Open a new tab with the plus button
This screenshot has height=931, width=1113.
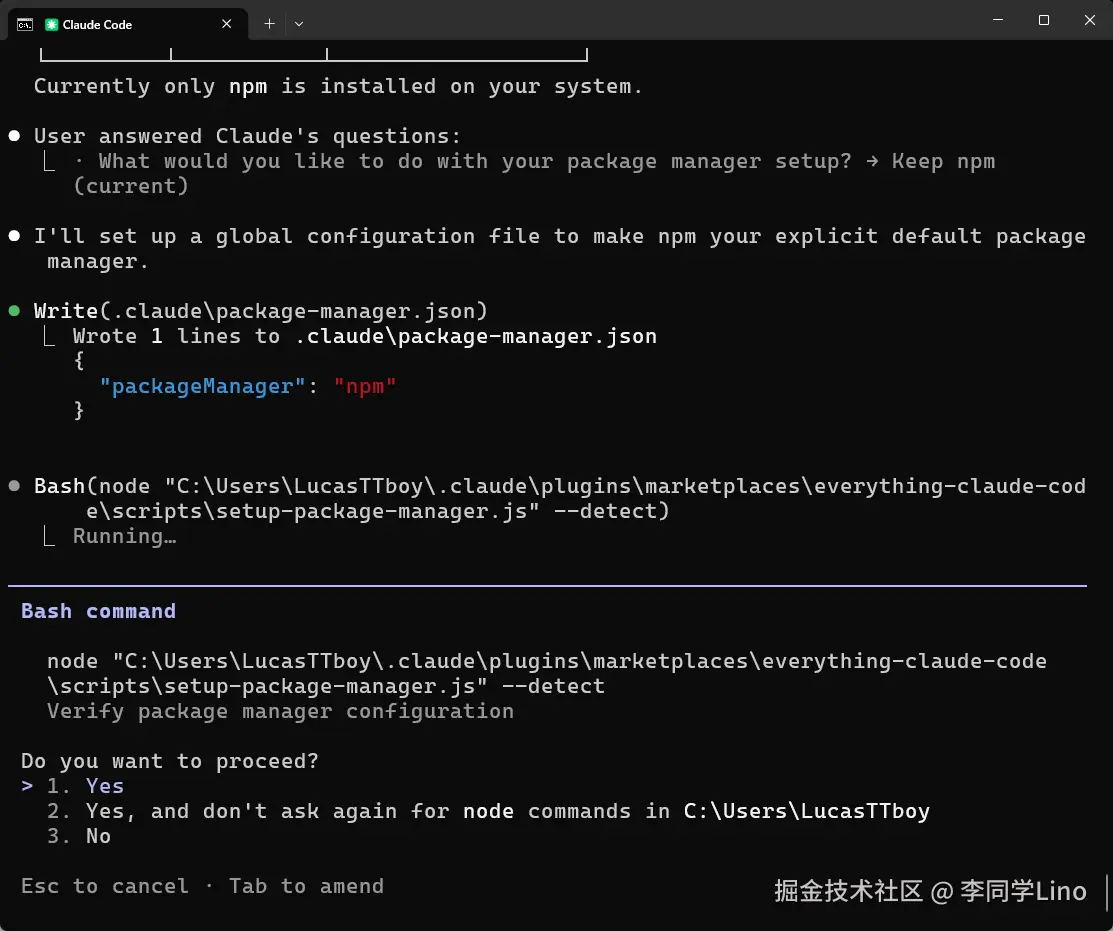pos(269,24)
